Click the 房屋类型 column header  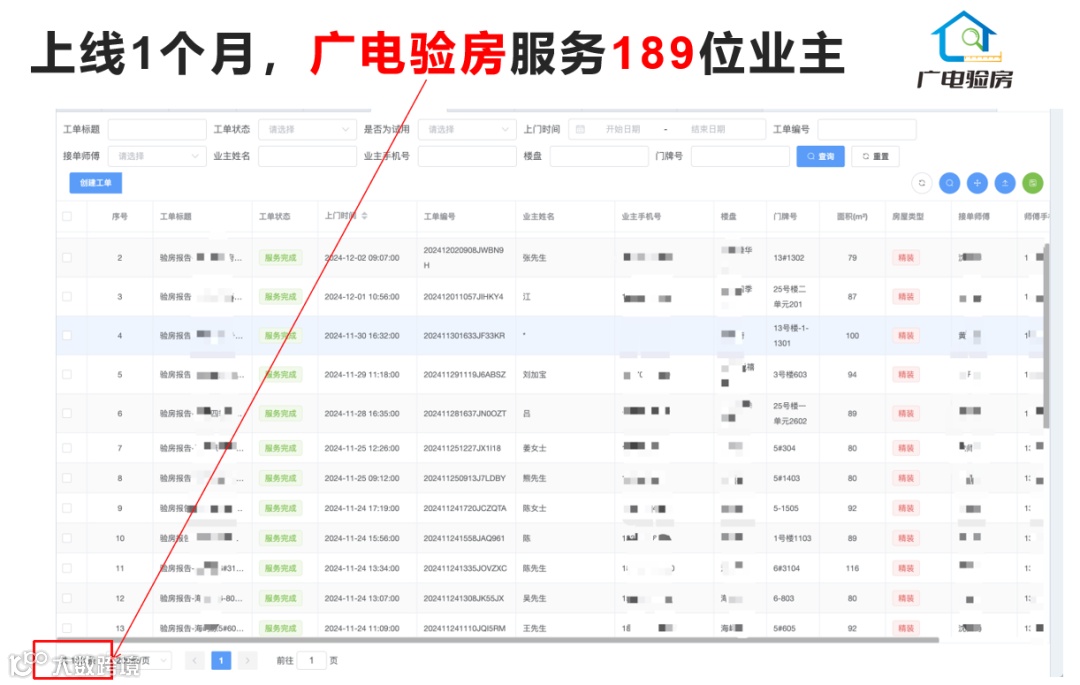tap(908, 216)
